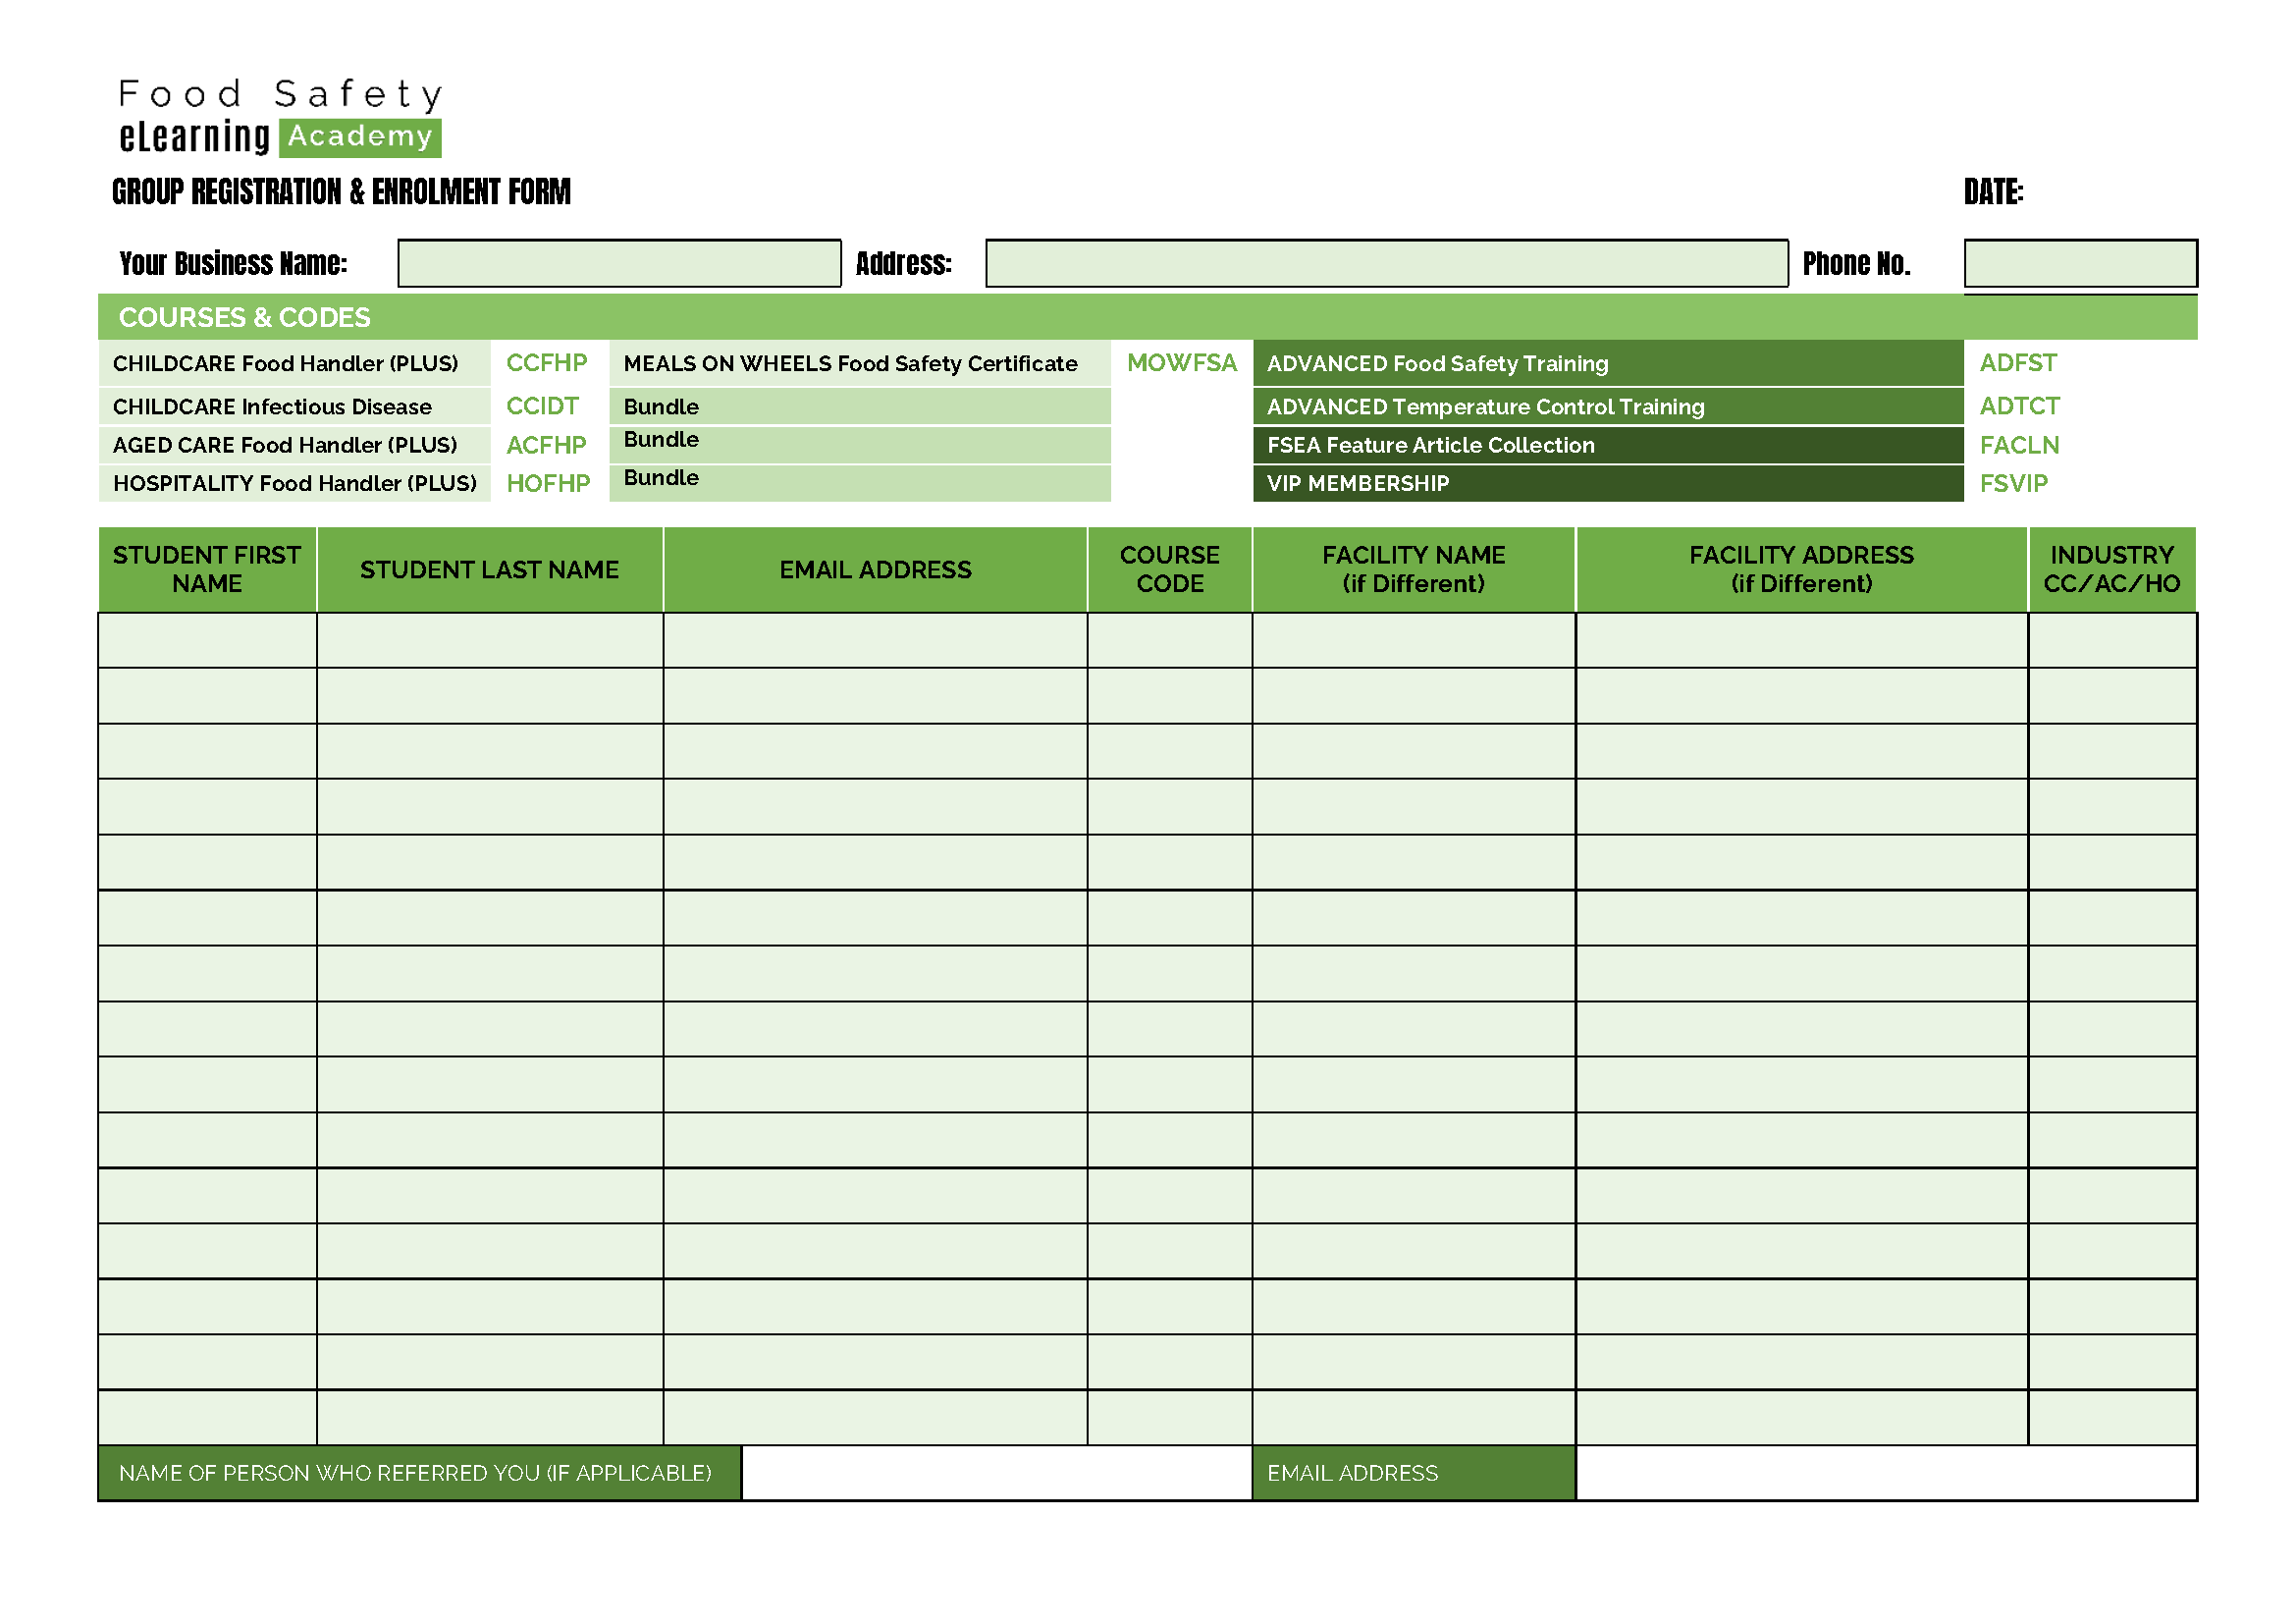
Task: Click the CCIDT course code
Action: point(542,406)
